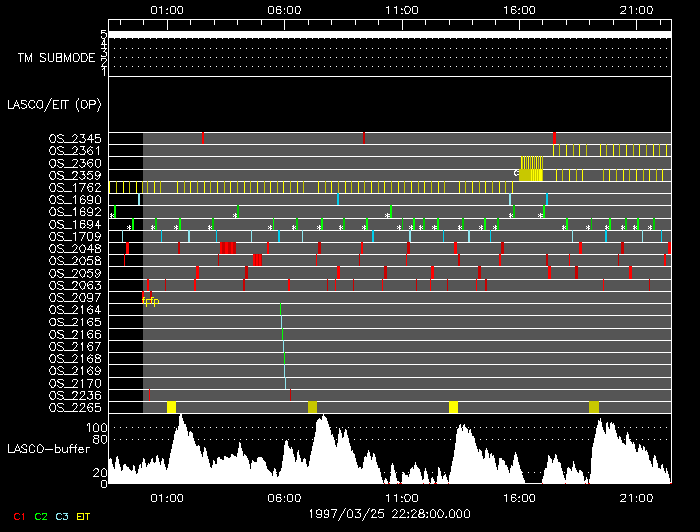Image resolution: width=700 pixels, height=532 pixels.
Task: Click the TM SUBMODE label
Action: click(56, 58)
